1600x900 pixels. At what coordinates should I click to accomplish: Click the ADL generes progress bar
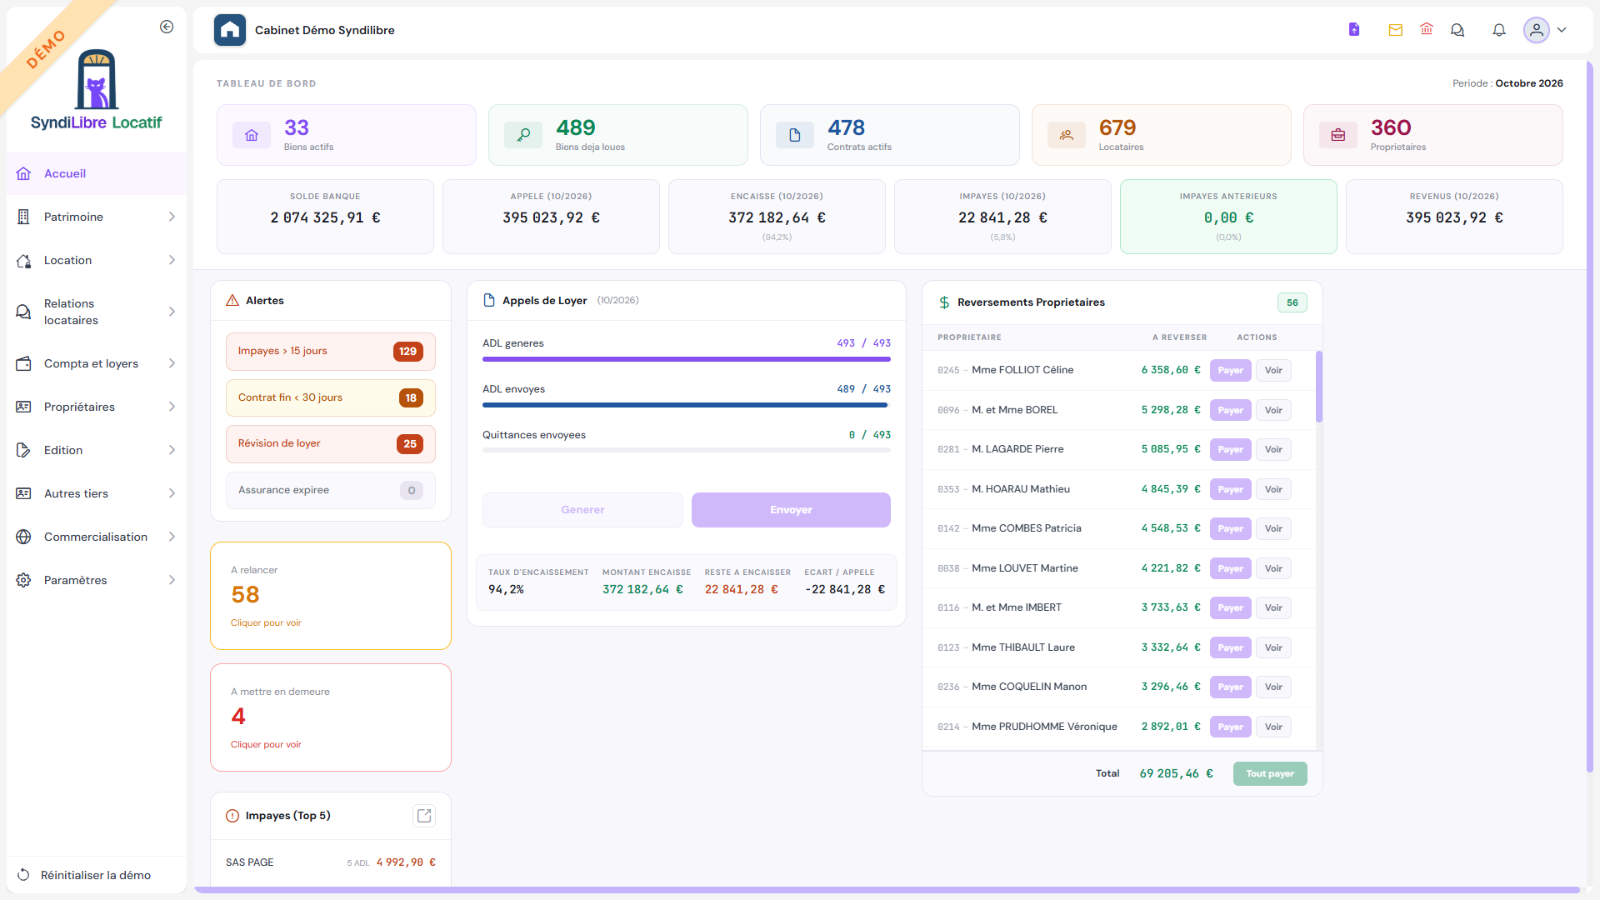tap(686, 359)
